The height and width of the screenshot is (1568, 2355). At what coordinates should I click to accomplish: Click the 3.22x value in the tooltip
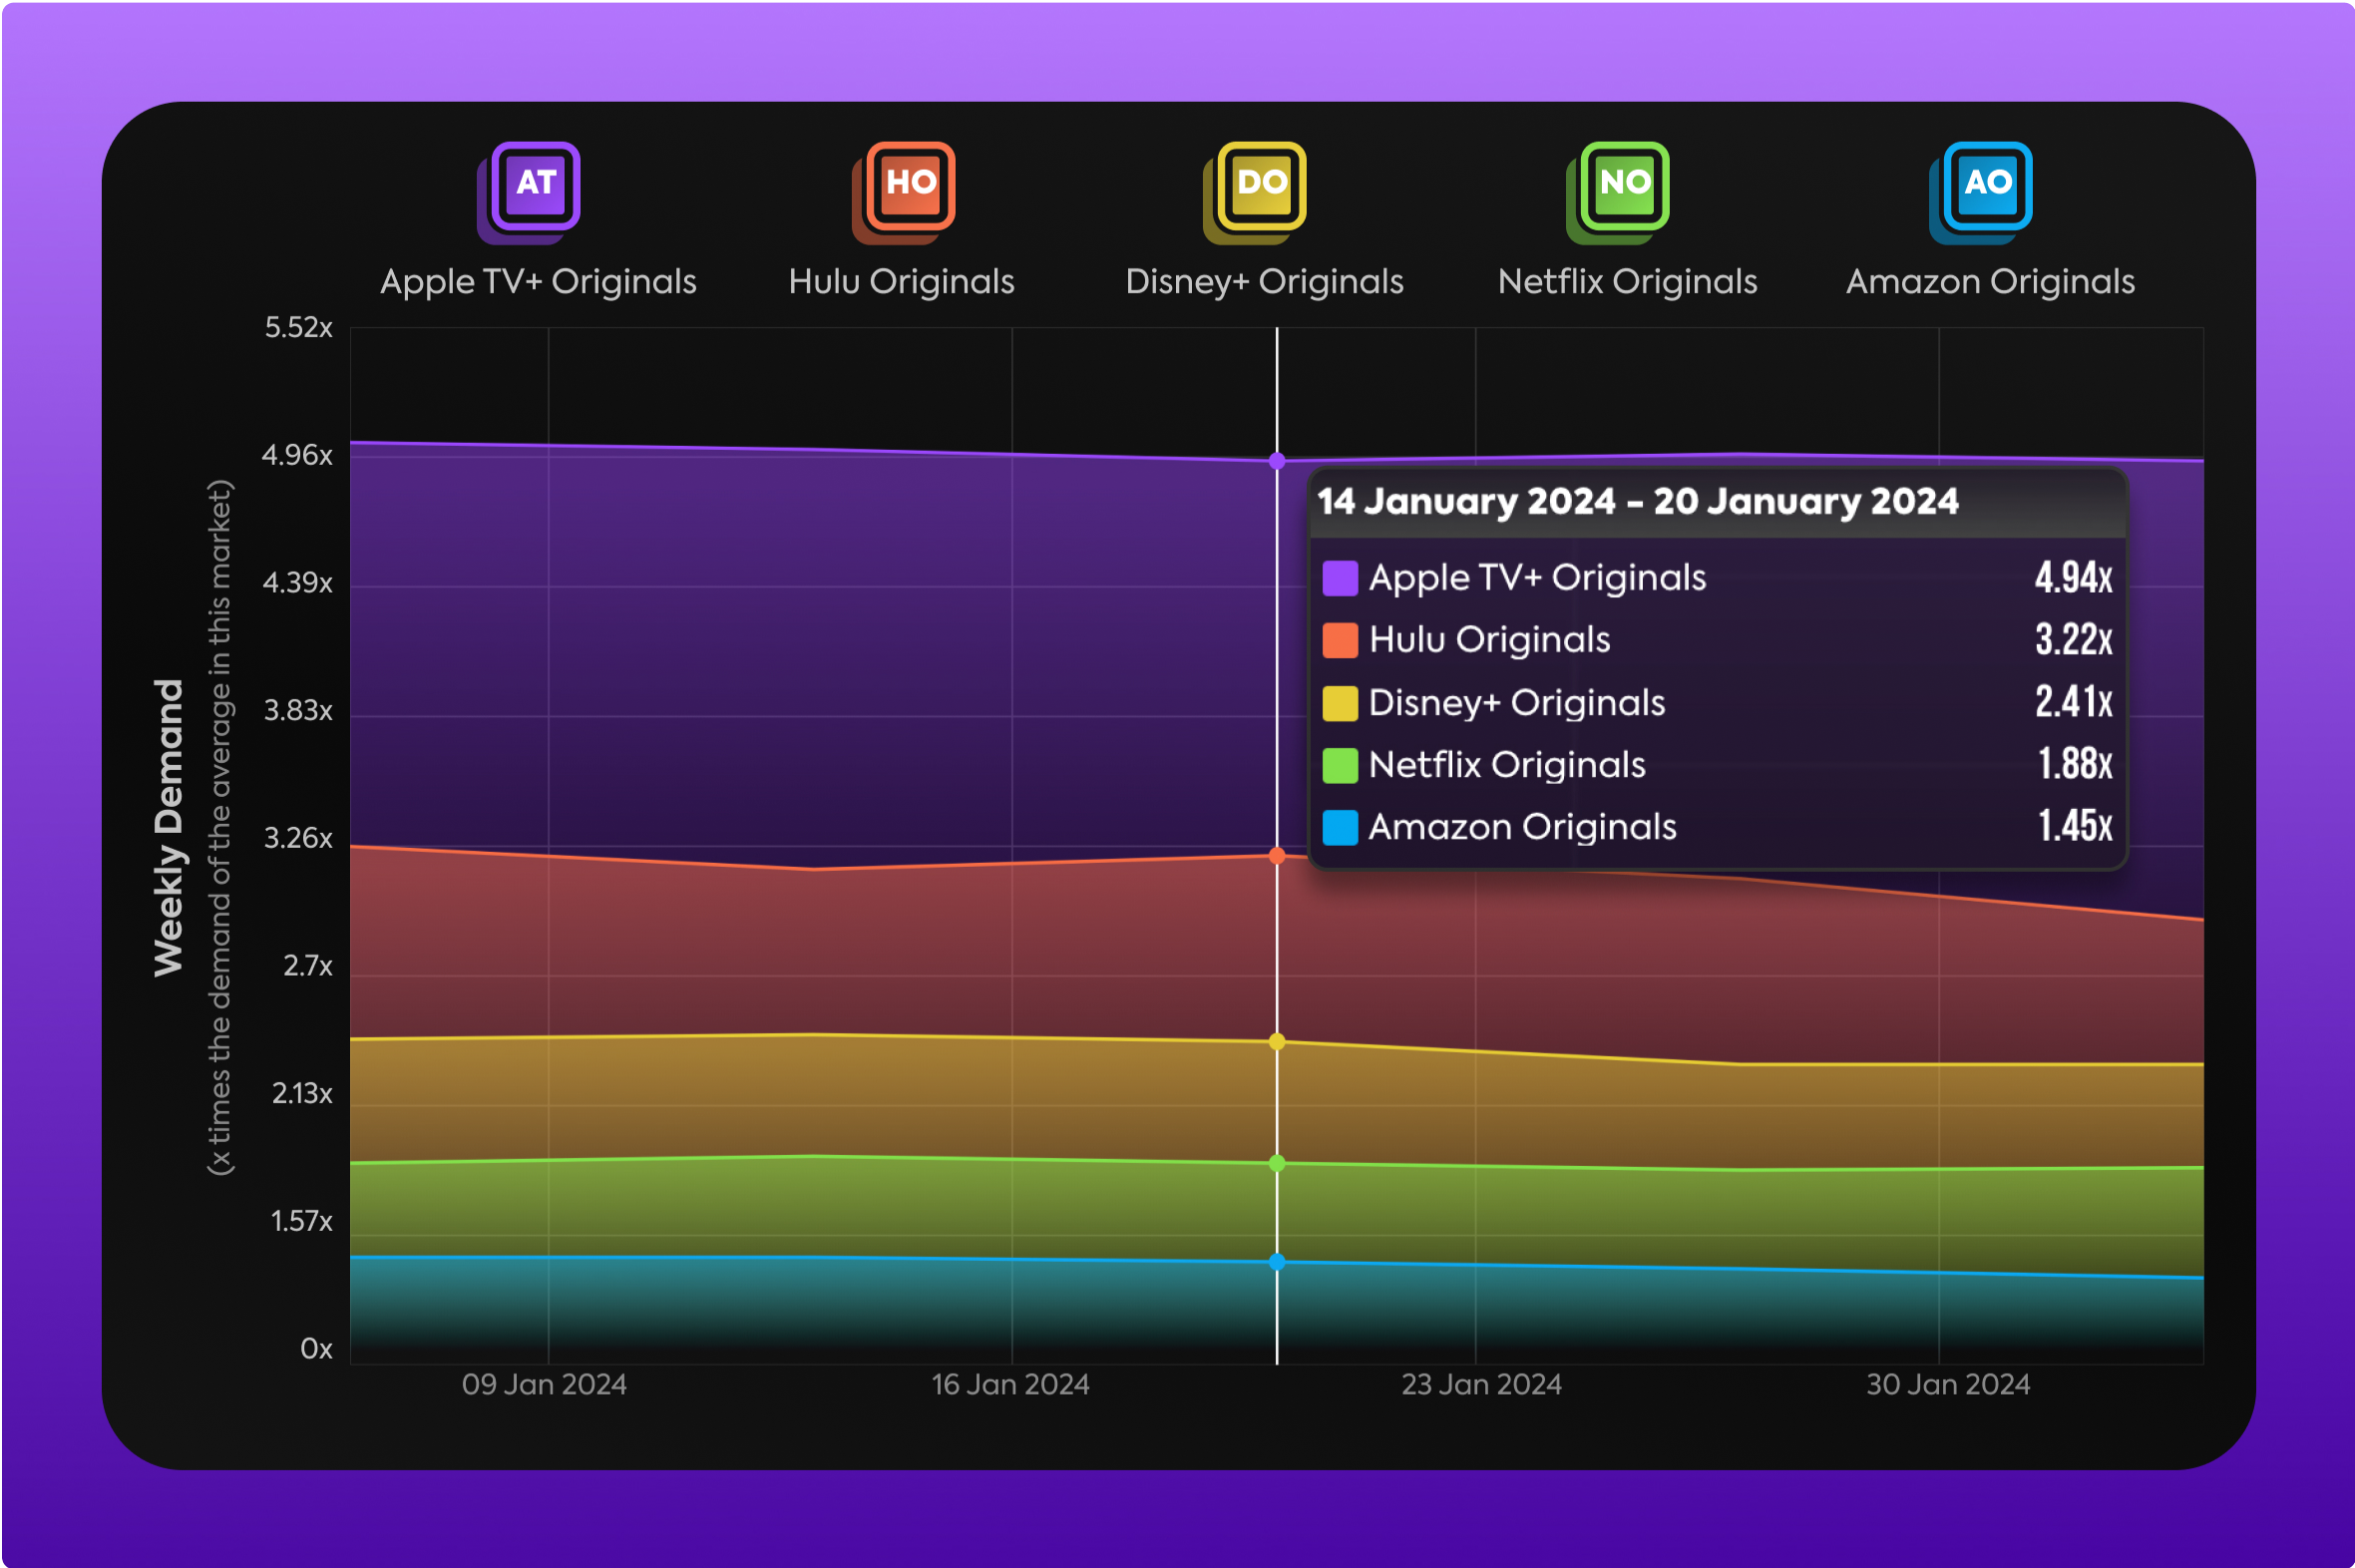(x=2073, y=640)
